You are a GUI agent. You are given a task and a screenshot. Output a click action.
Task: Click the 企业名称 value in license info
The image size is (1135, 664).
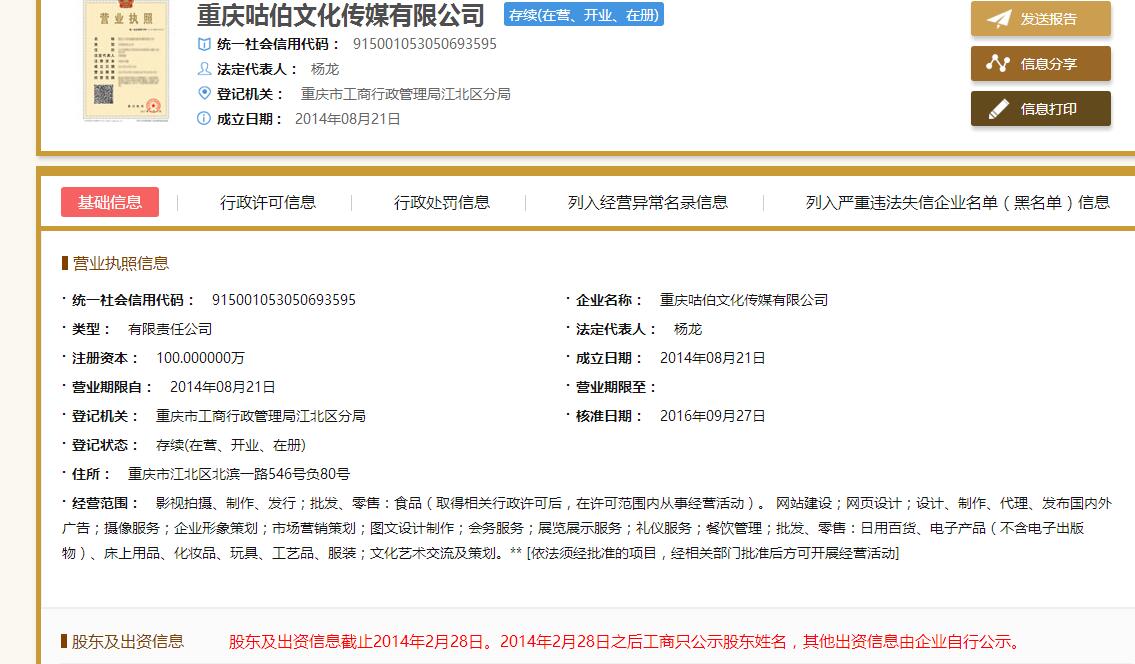[x=744, y=300]
